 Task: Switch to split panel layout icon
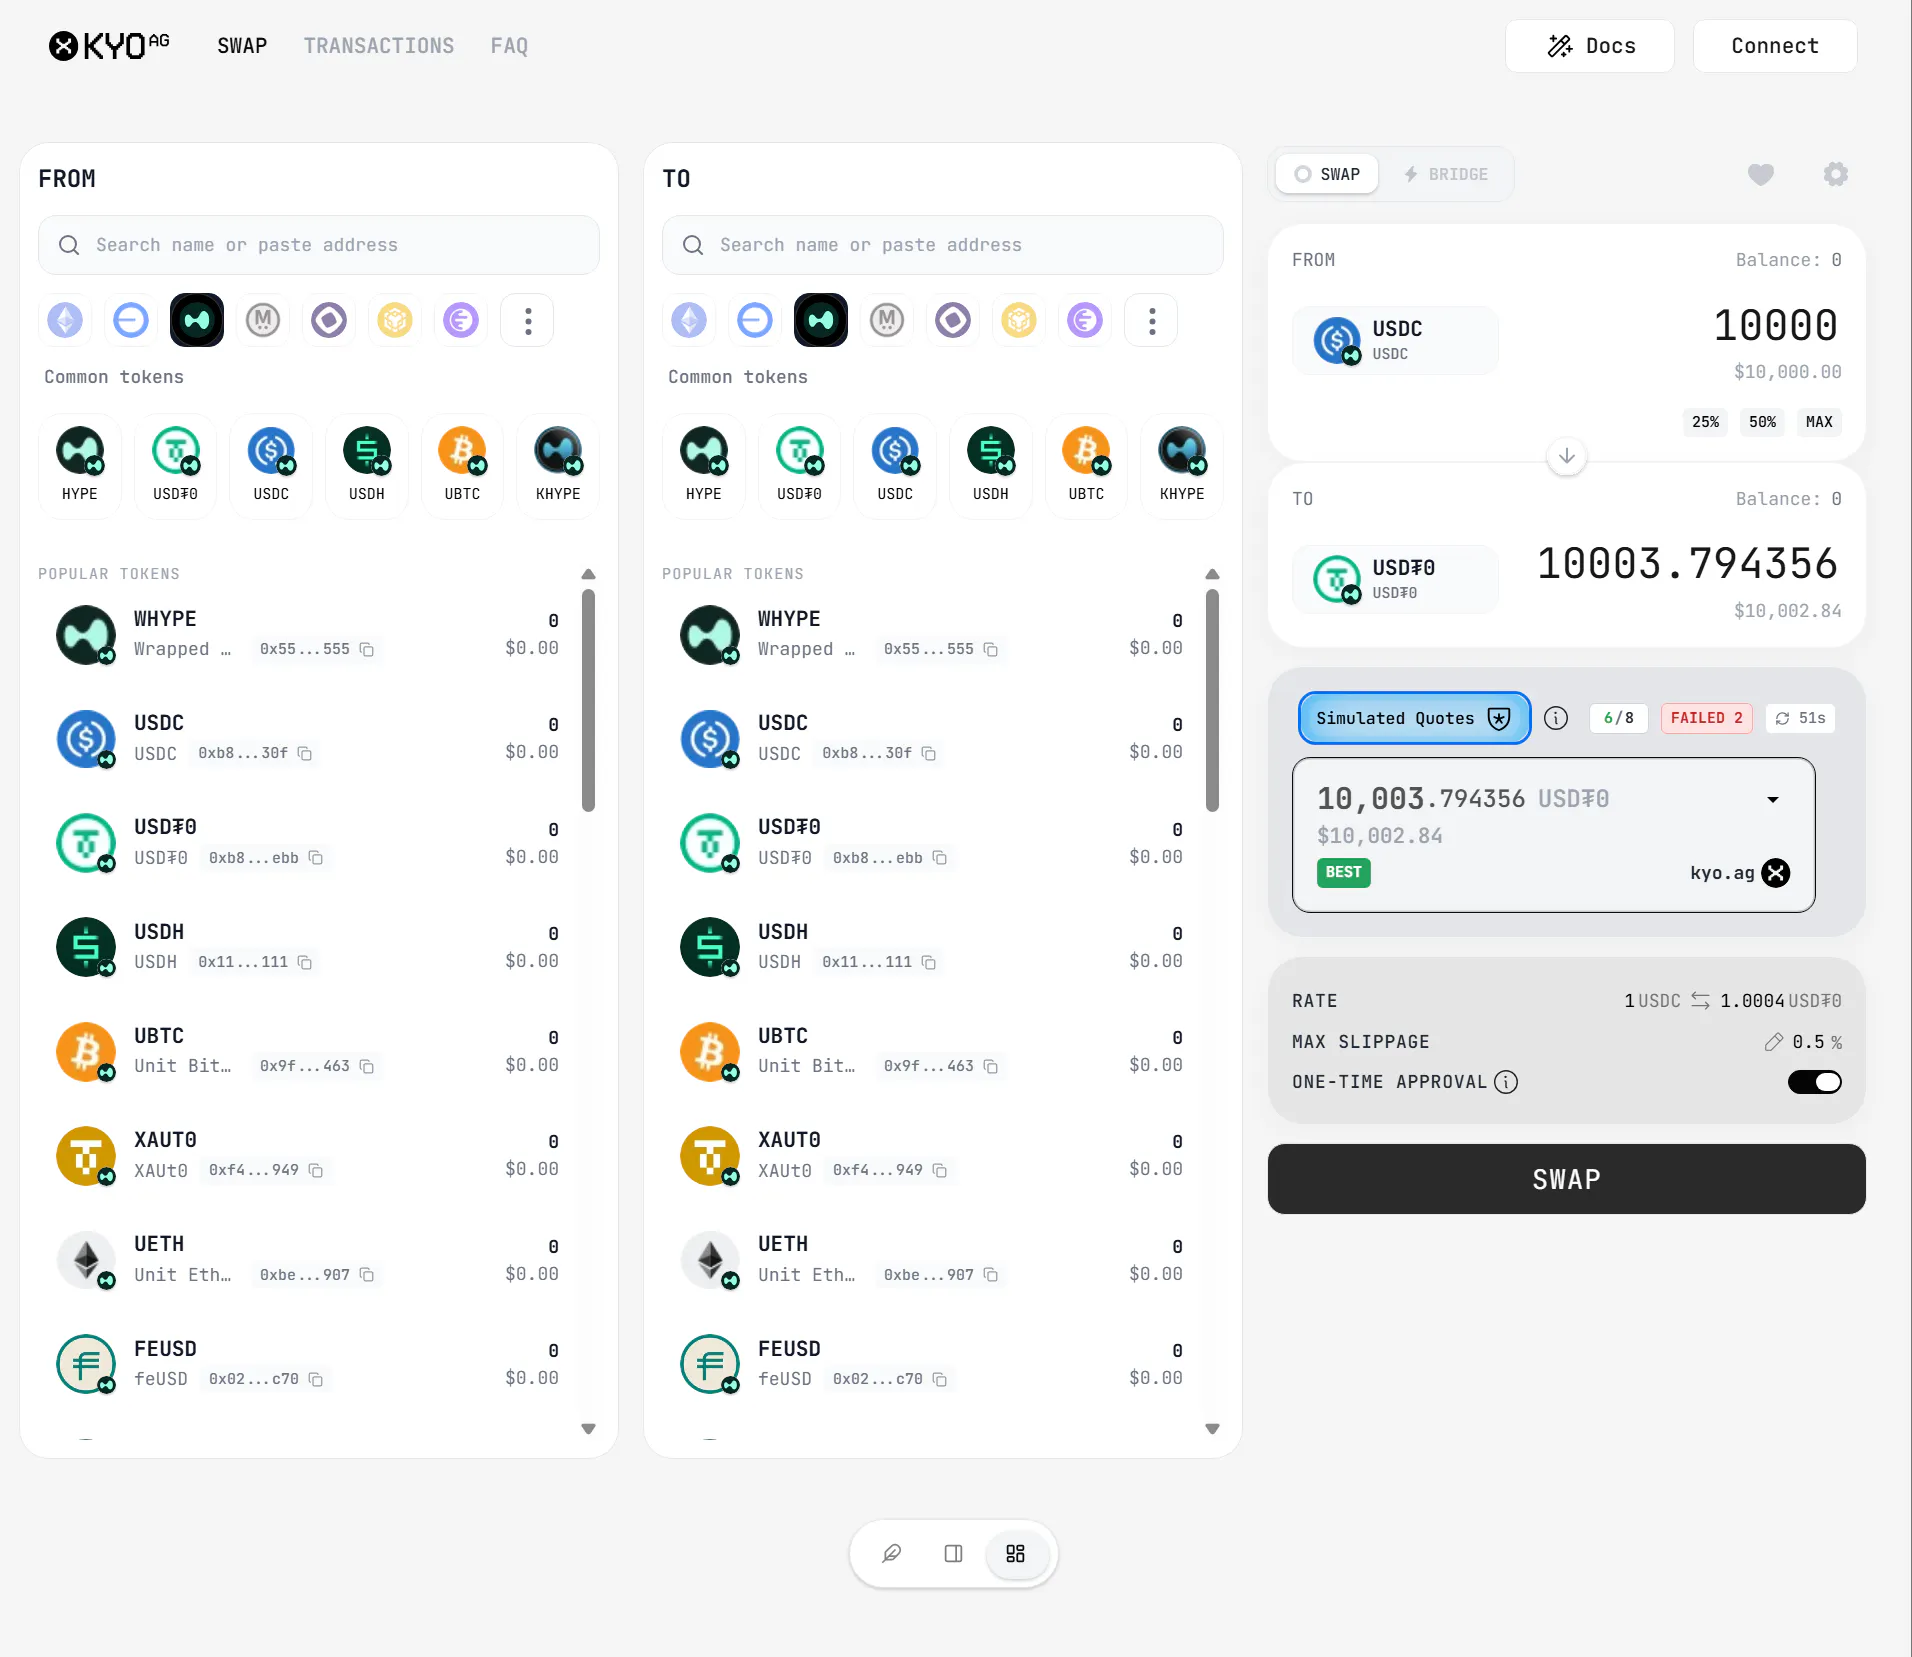[x=953, y=1553]
